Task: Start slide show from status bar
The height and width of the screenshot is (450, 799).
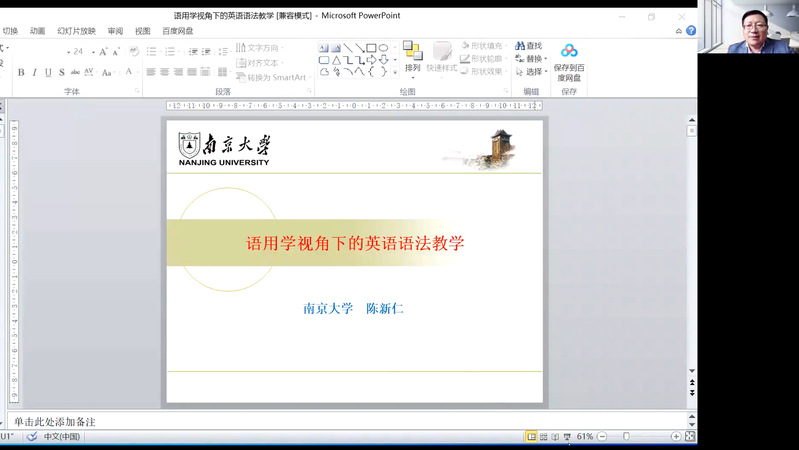Action: pyautogui.click(x=567, y=437)
